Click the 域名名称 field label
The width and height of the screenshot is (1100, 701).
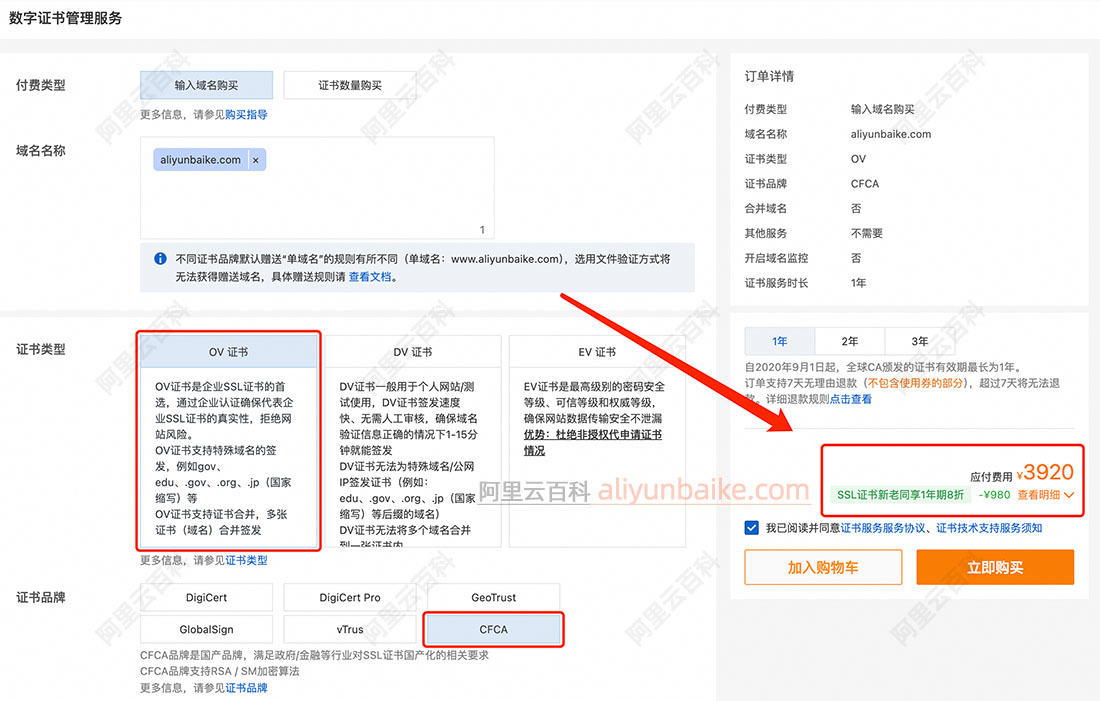point(41,150)
